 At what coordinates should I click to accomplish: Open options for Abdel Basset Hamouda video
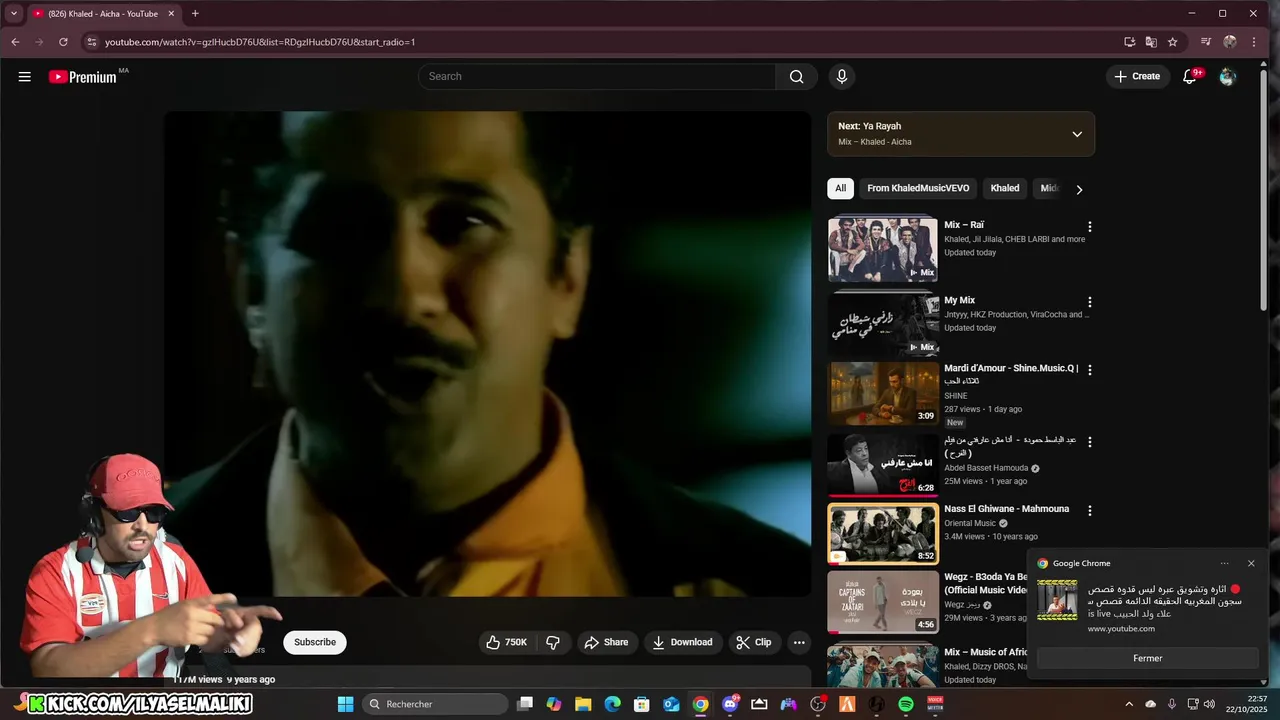[x=1090, y=442]
